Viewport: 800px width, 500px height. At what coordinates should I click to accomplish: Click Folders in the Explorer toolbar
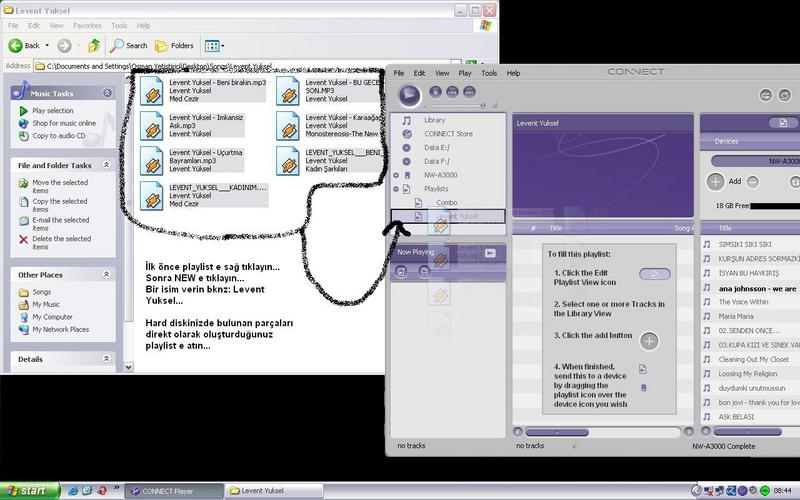click(x=174, y=45)
